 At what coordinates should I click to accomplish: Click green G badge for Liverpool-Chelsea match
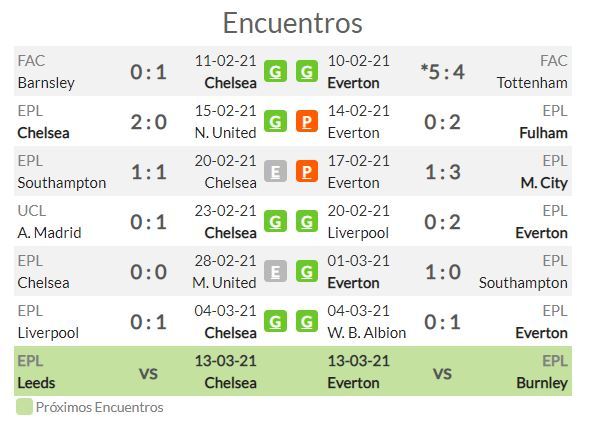click(275, 322)
